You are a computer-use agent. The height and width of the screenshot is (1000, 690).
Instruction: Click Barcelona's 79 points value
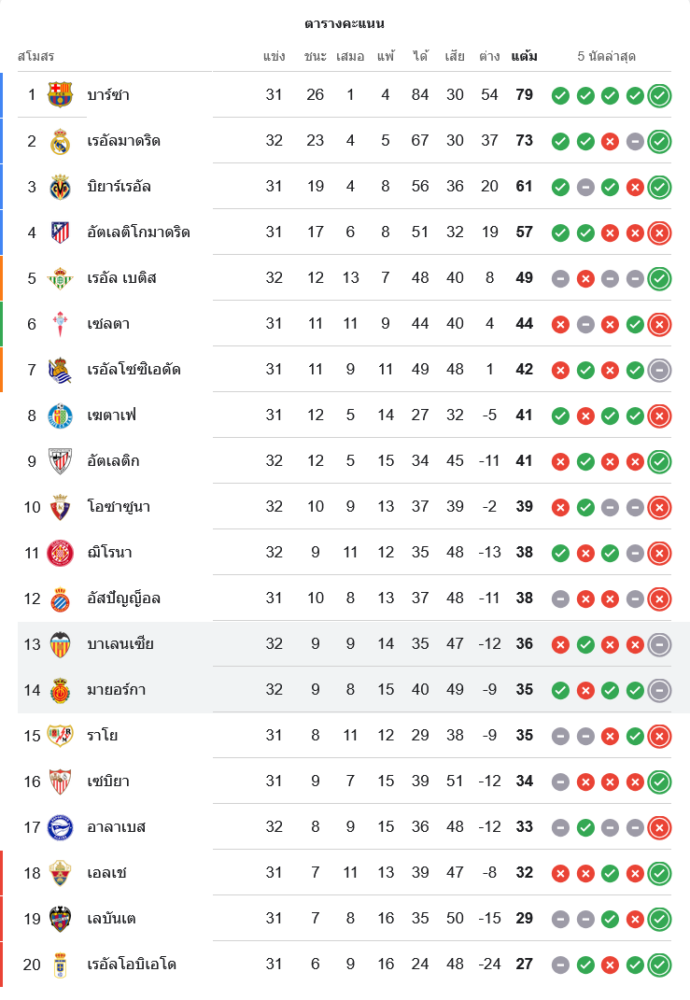[524, 95]
